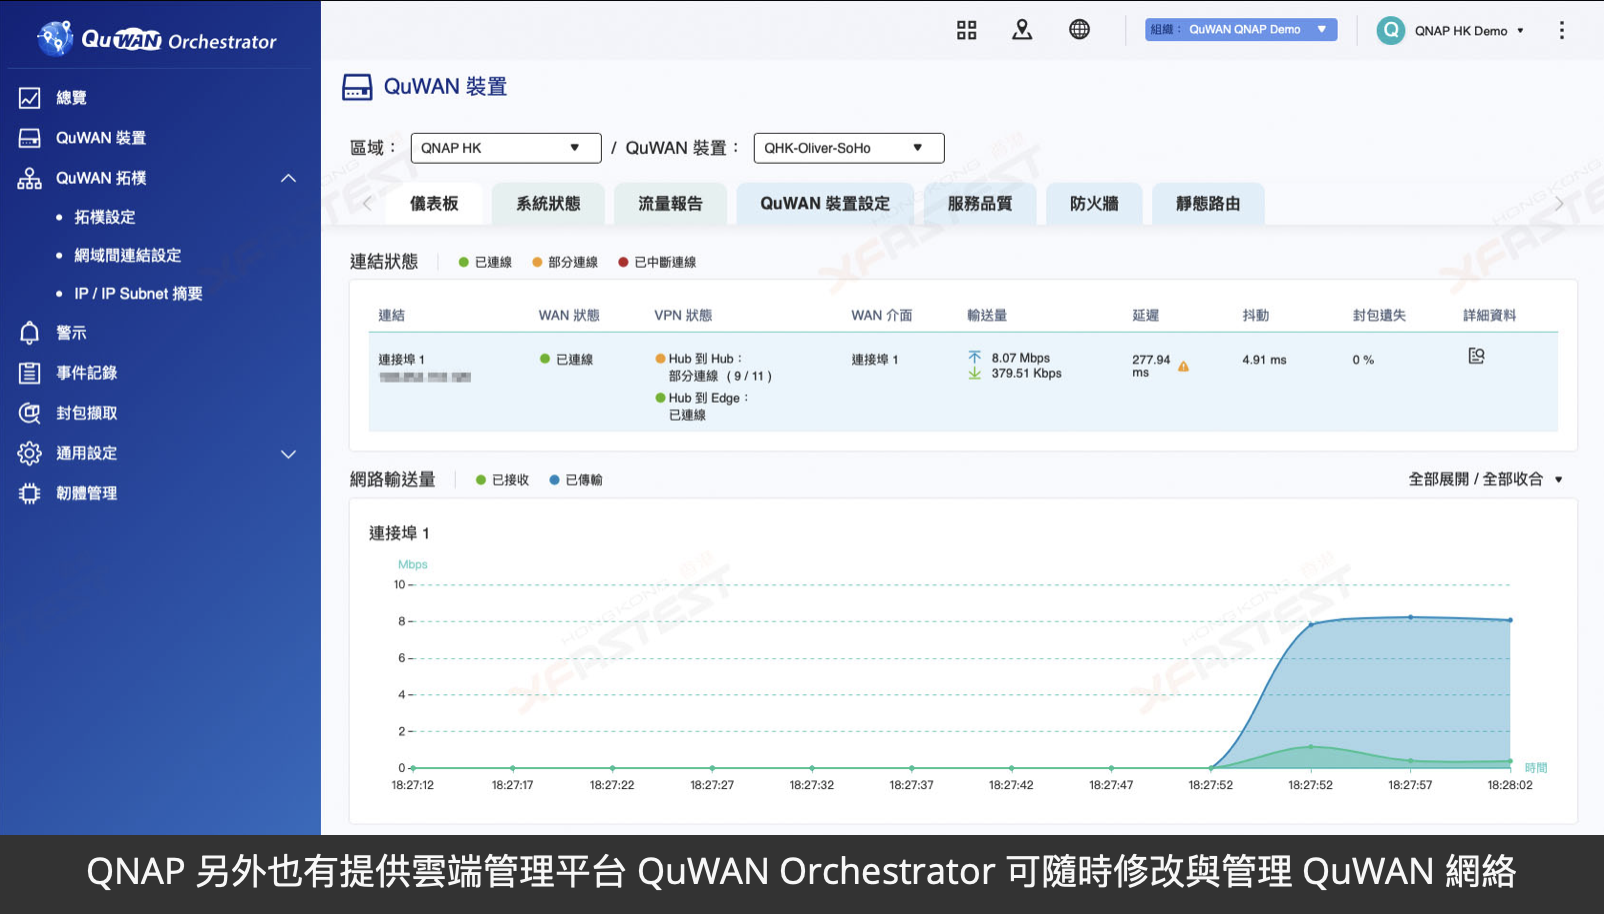Switch to the 防火牆 tab
This screenshot has width=1604, height=914.
pyautogui.click(x=1094, y=203)
